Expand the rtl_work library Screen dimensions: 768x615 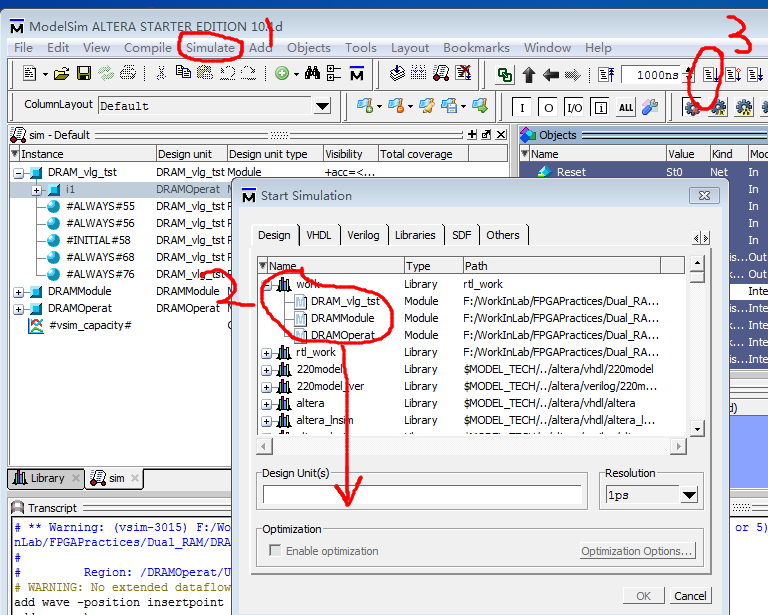266,353
